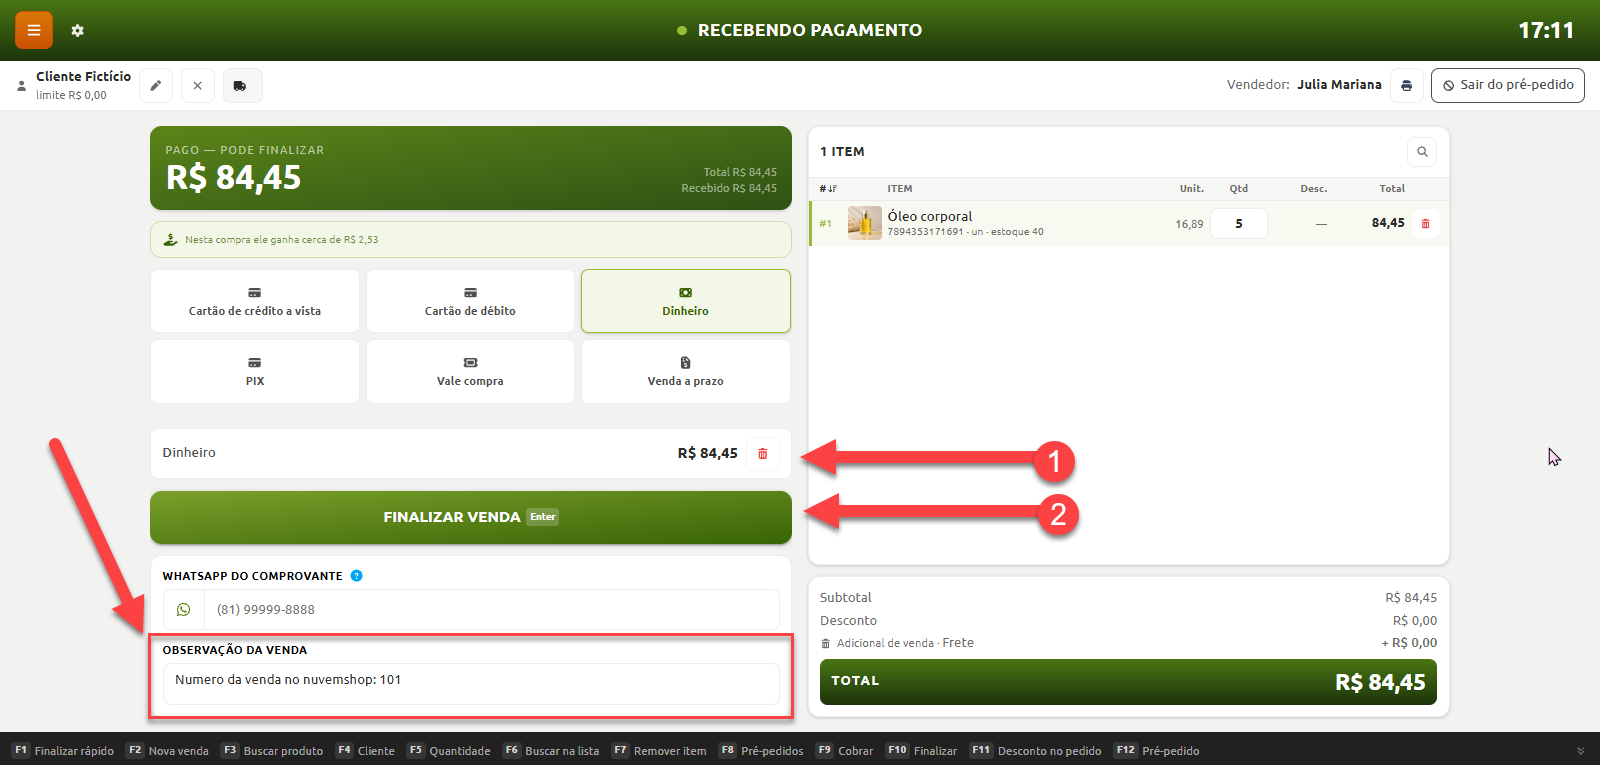Screen dimensions: 1600x765
Task: Click the trash icon beside Adicional de venda
Action: 826,644
